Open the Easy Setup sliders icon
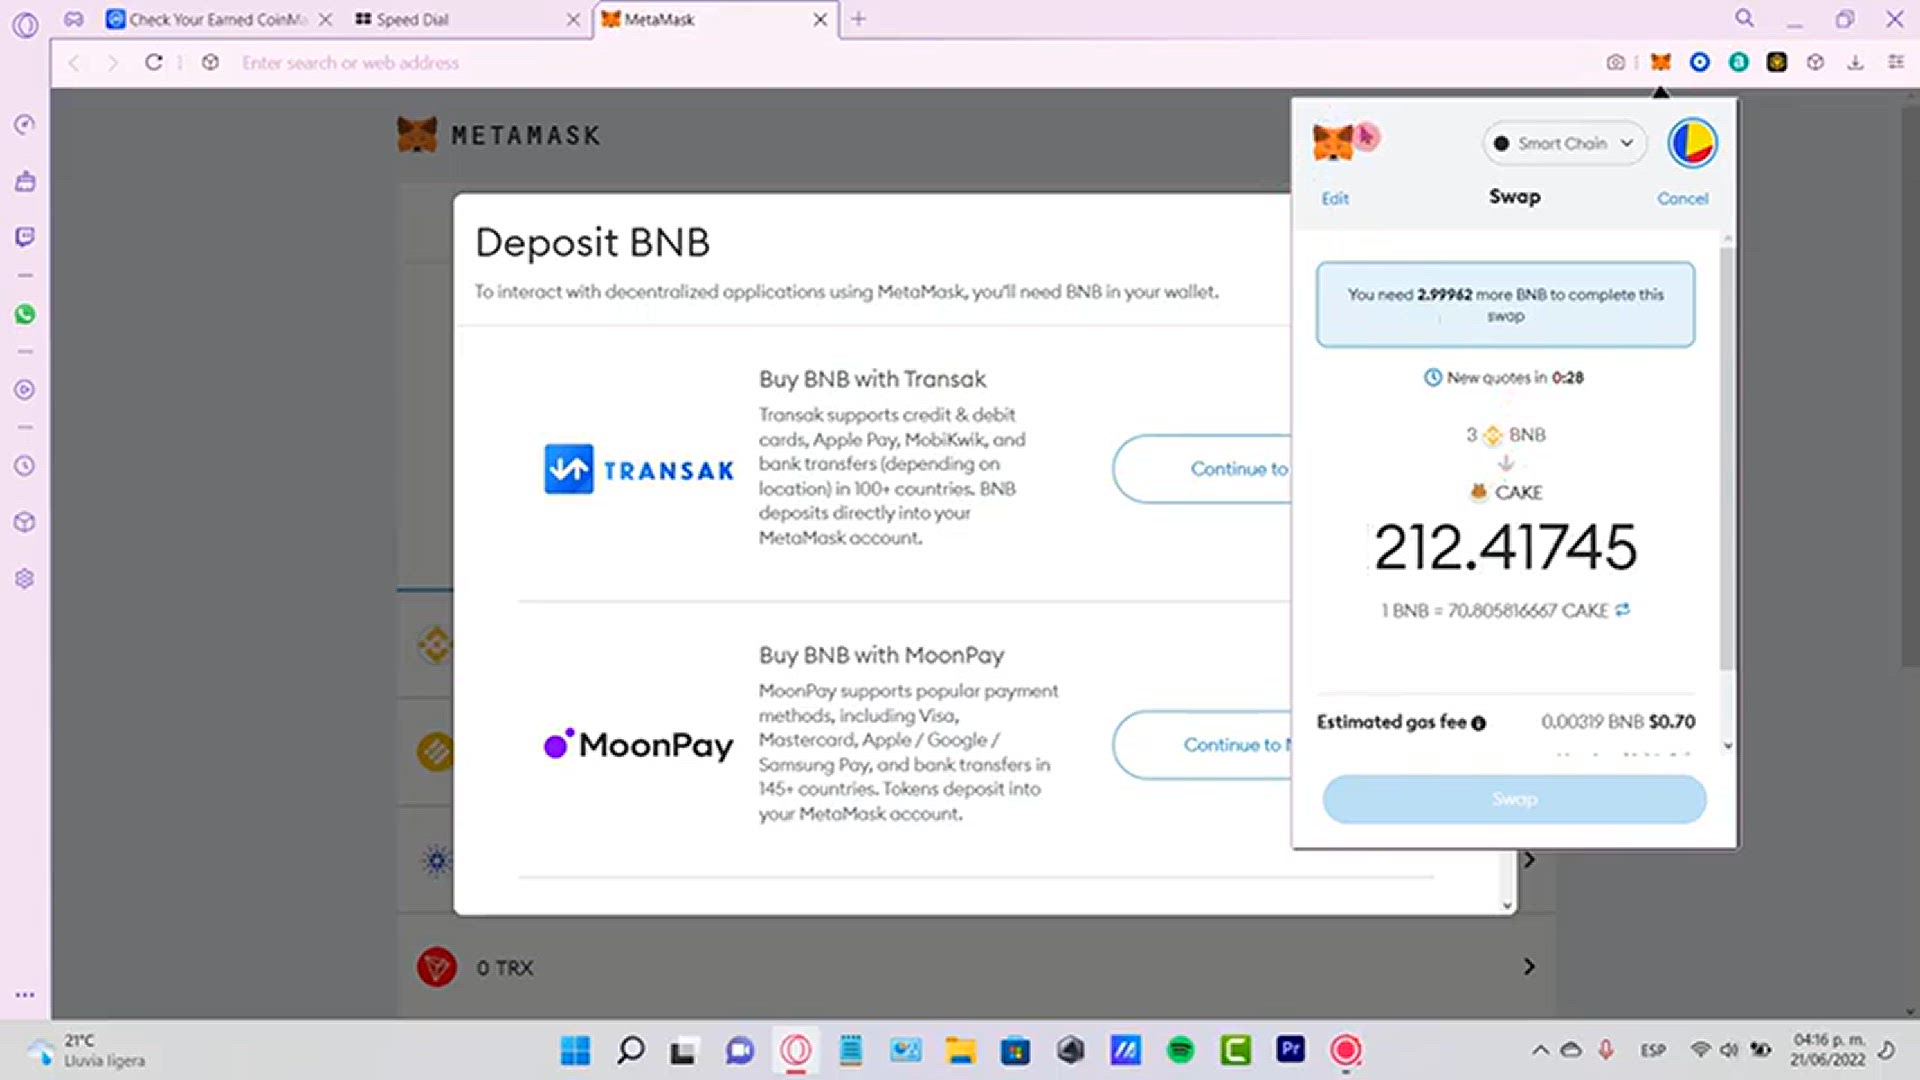1920x1080 pixels. click(1895, 62)
